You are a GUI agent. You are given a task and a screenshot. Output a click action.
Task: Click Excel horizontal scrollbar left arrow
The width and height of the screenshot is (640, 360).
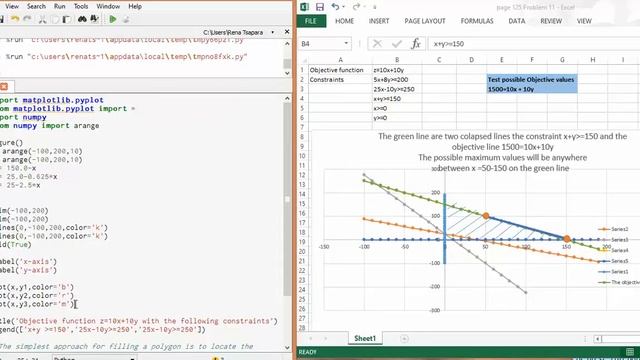pyautogui.click(x=598, y=339)
